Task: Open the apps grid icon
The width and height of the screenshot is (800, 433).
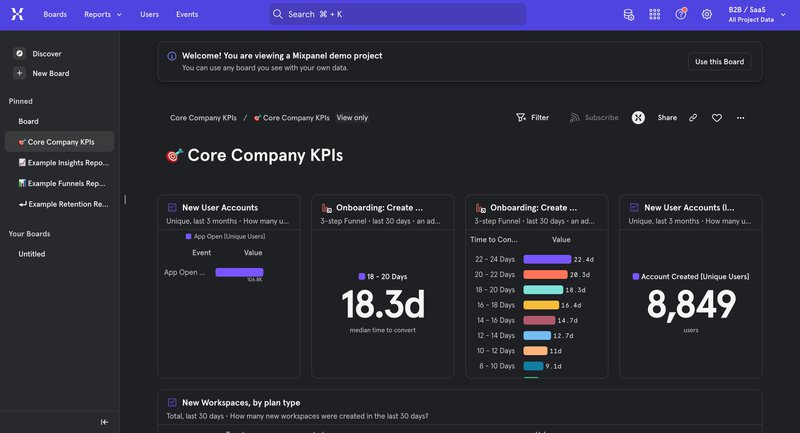Action: coord(655,14)
